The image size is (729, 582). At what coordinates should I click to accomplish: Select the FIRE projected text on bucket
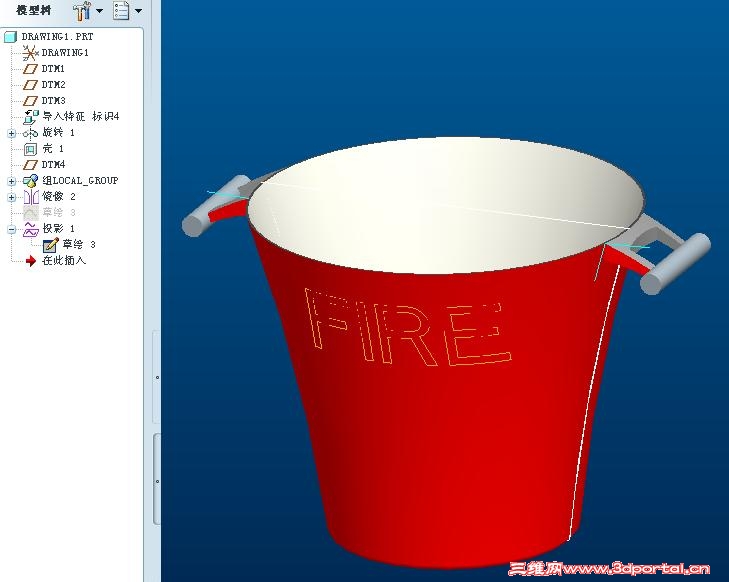click(408, 327)
